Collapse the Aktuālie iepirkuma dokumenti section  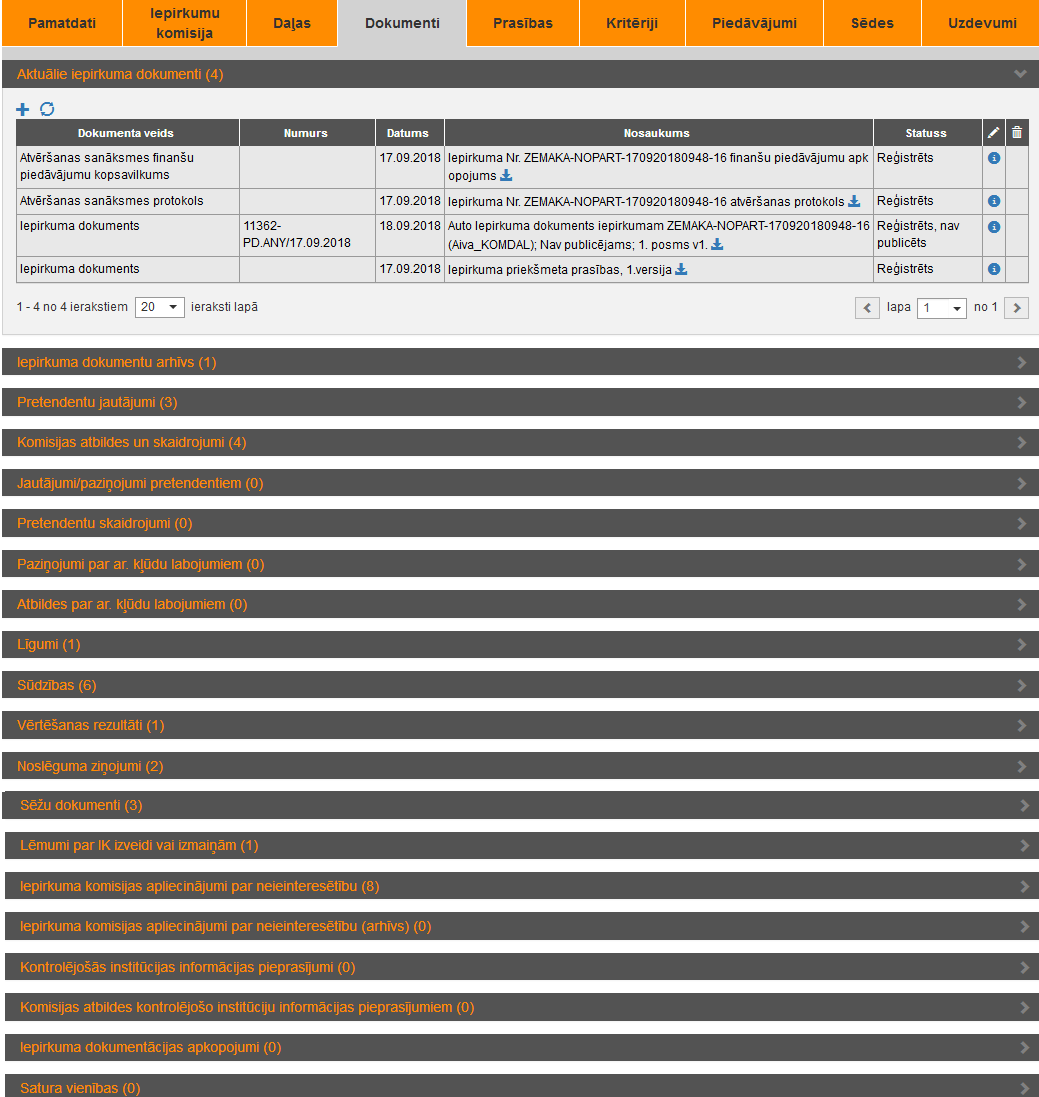(1020, 74)
